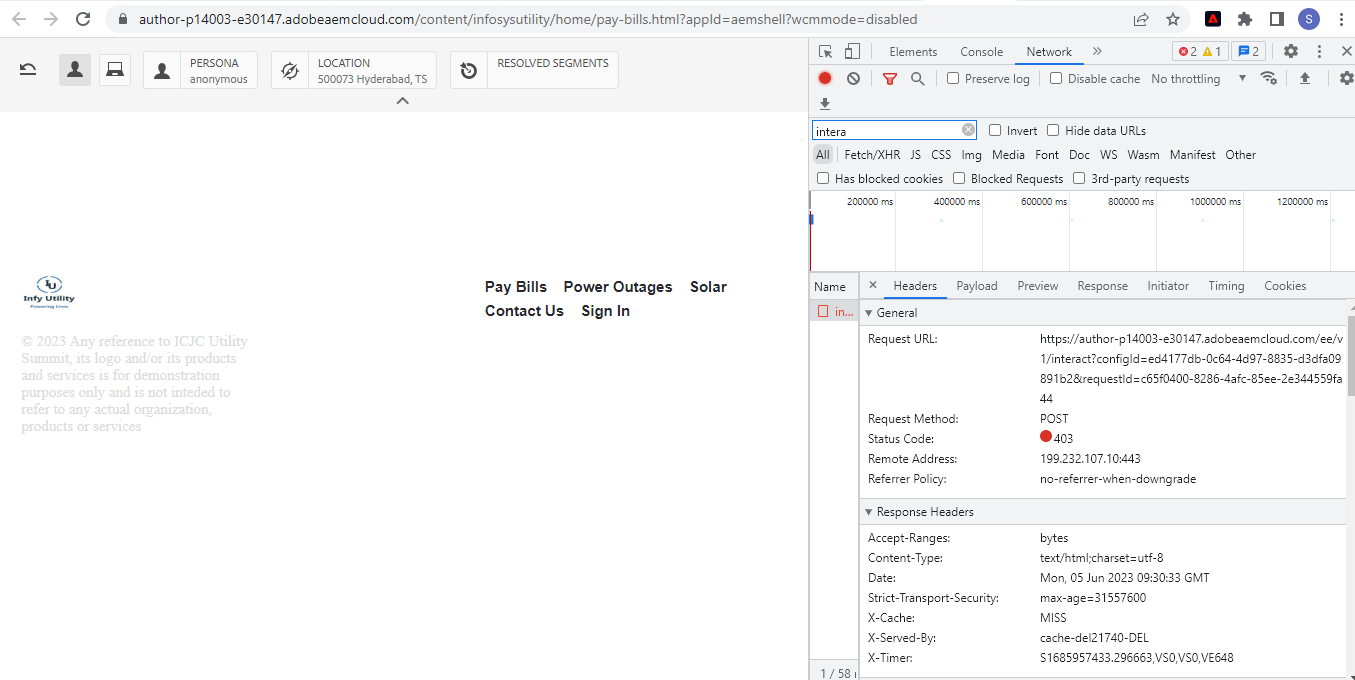Clear the network request log

point(852,78)
